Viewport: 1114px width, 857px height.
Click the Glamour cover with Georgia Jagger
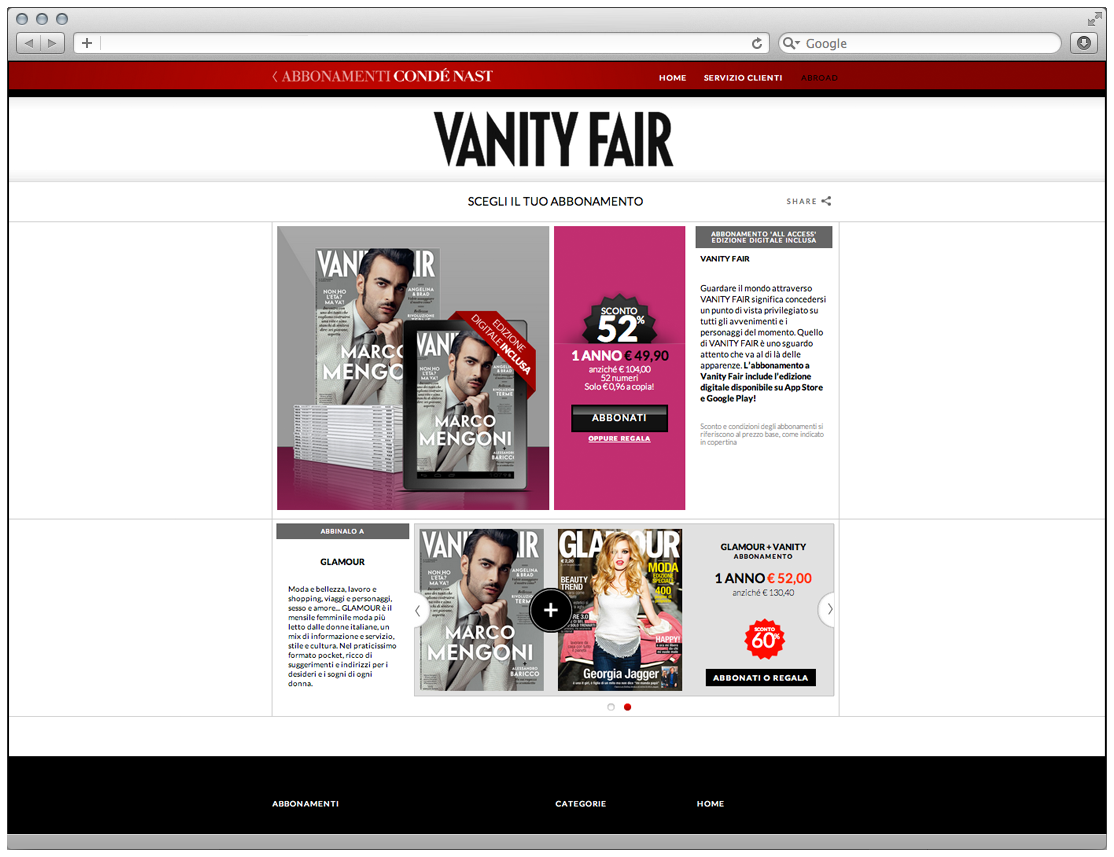620,610
